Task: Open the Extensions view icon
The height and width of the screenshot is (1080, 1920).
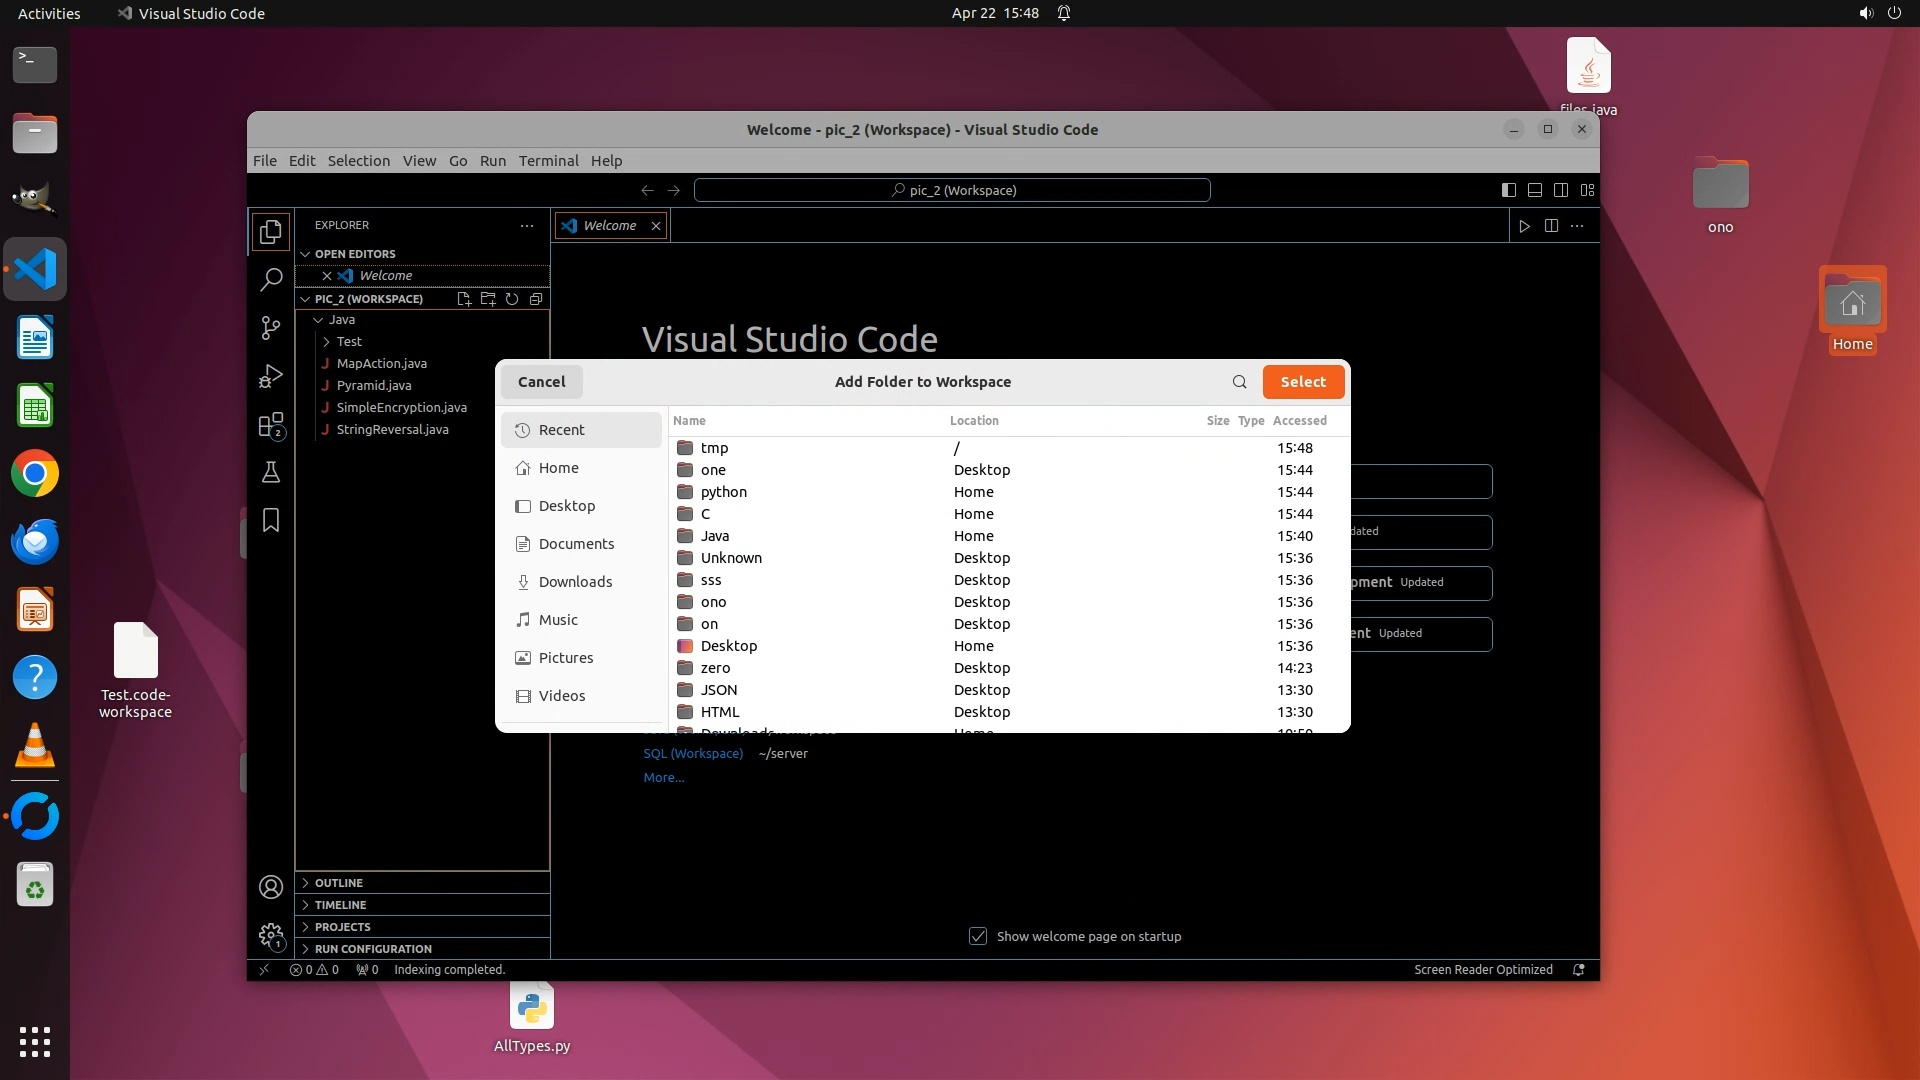Action: (270, 425)
